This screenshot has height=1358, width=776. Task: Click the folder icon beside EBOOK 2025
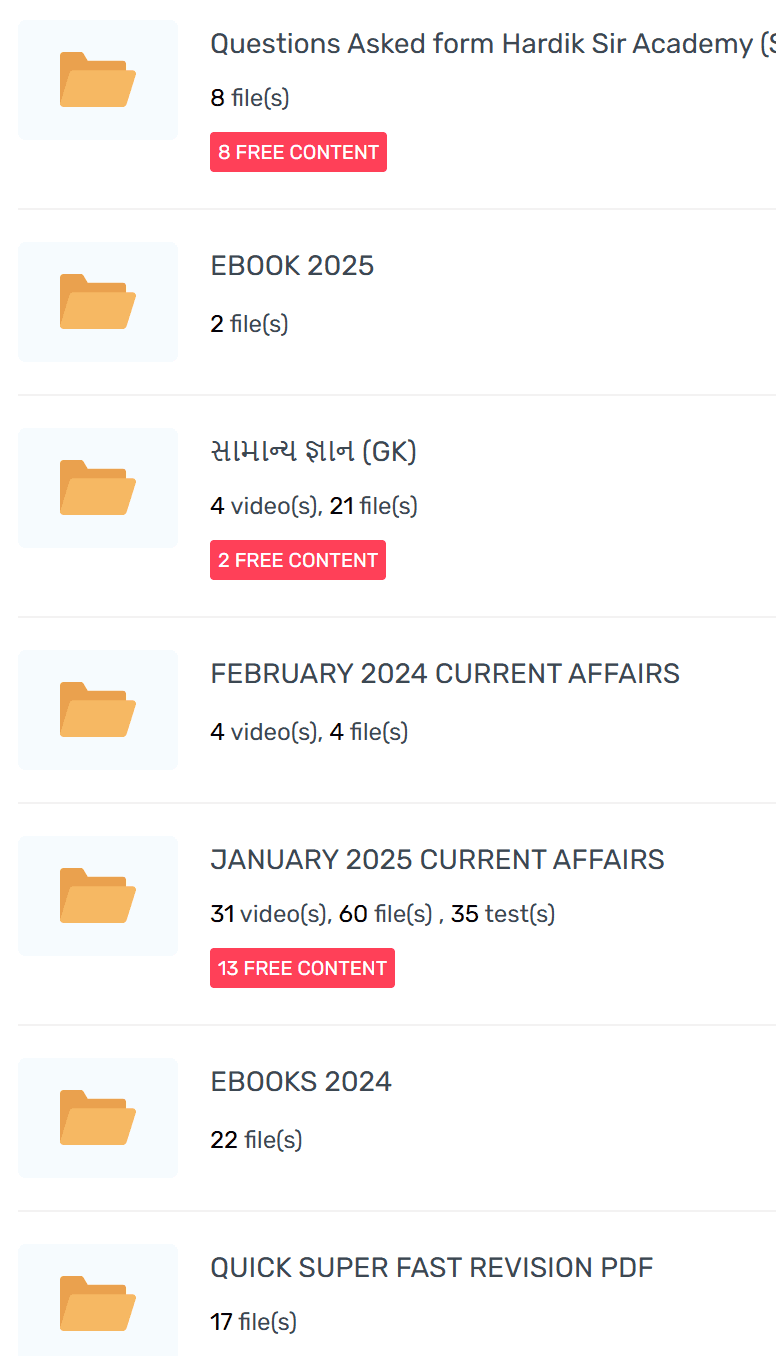click(x=98, y=301)
